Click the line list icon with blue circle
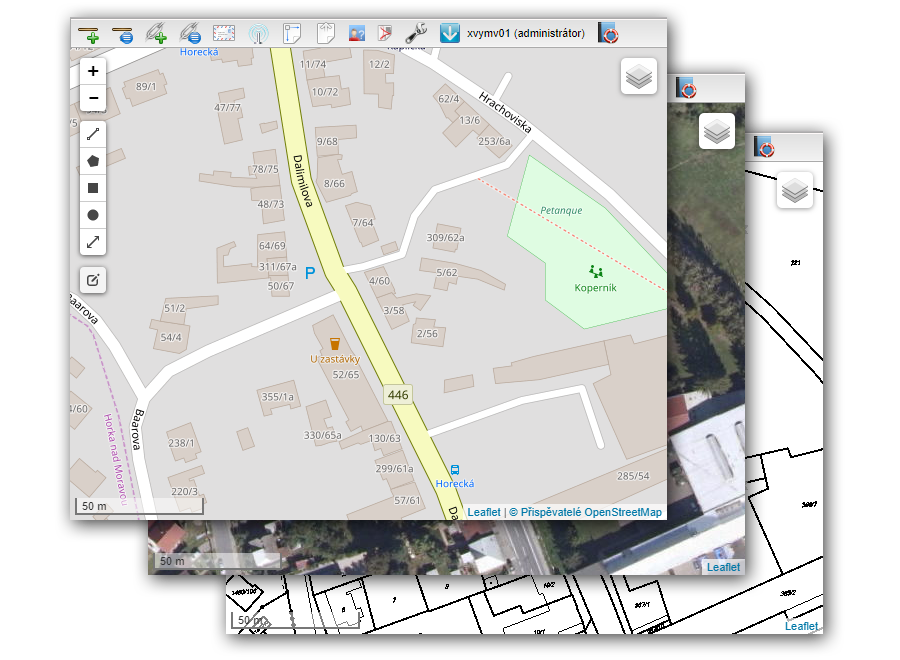 123,33
